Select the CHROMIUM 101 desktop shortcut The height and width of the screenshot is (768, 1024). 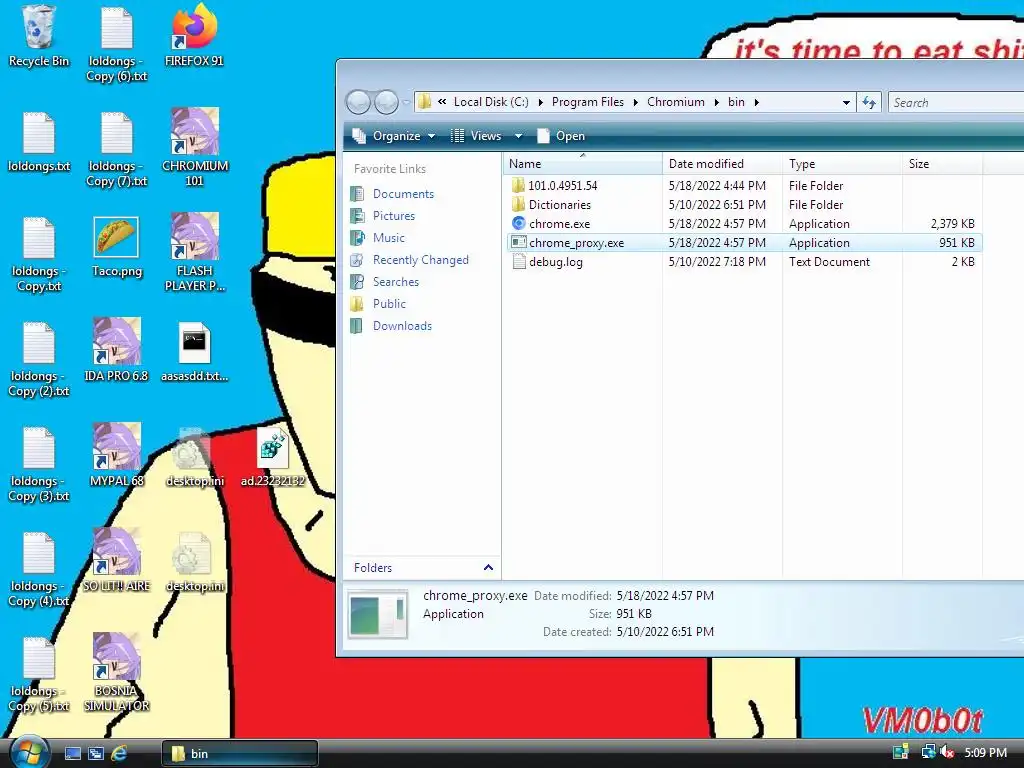195,148
